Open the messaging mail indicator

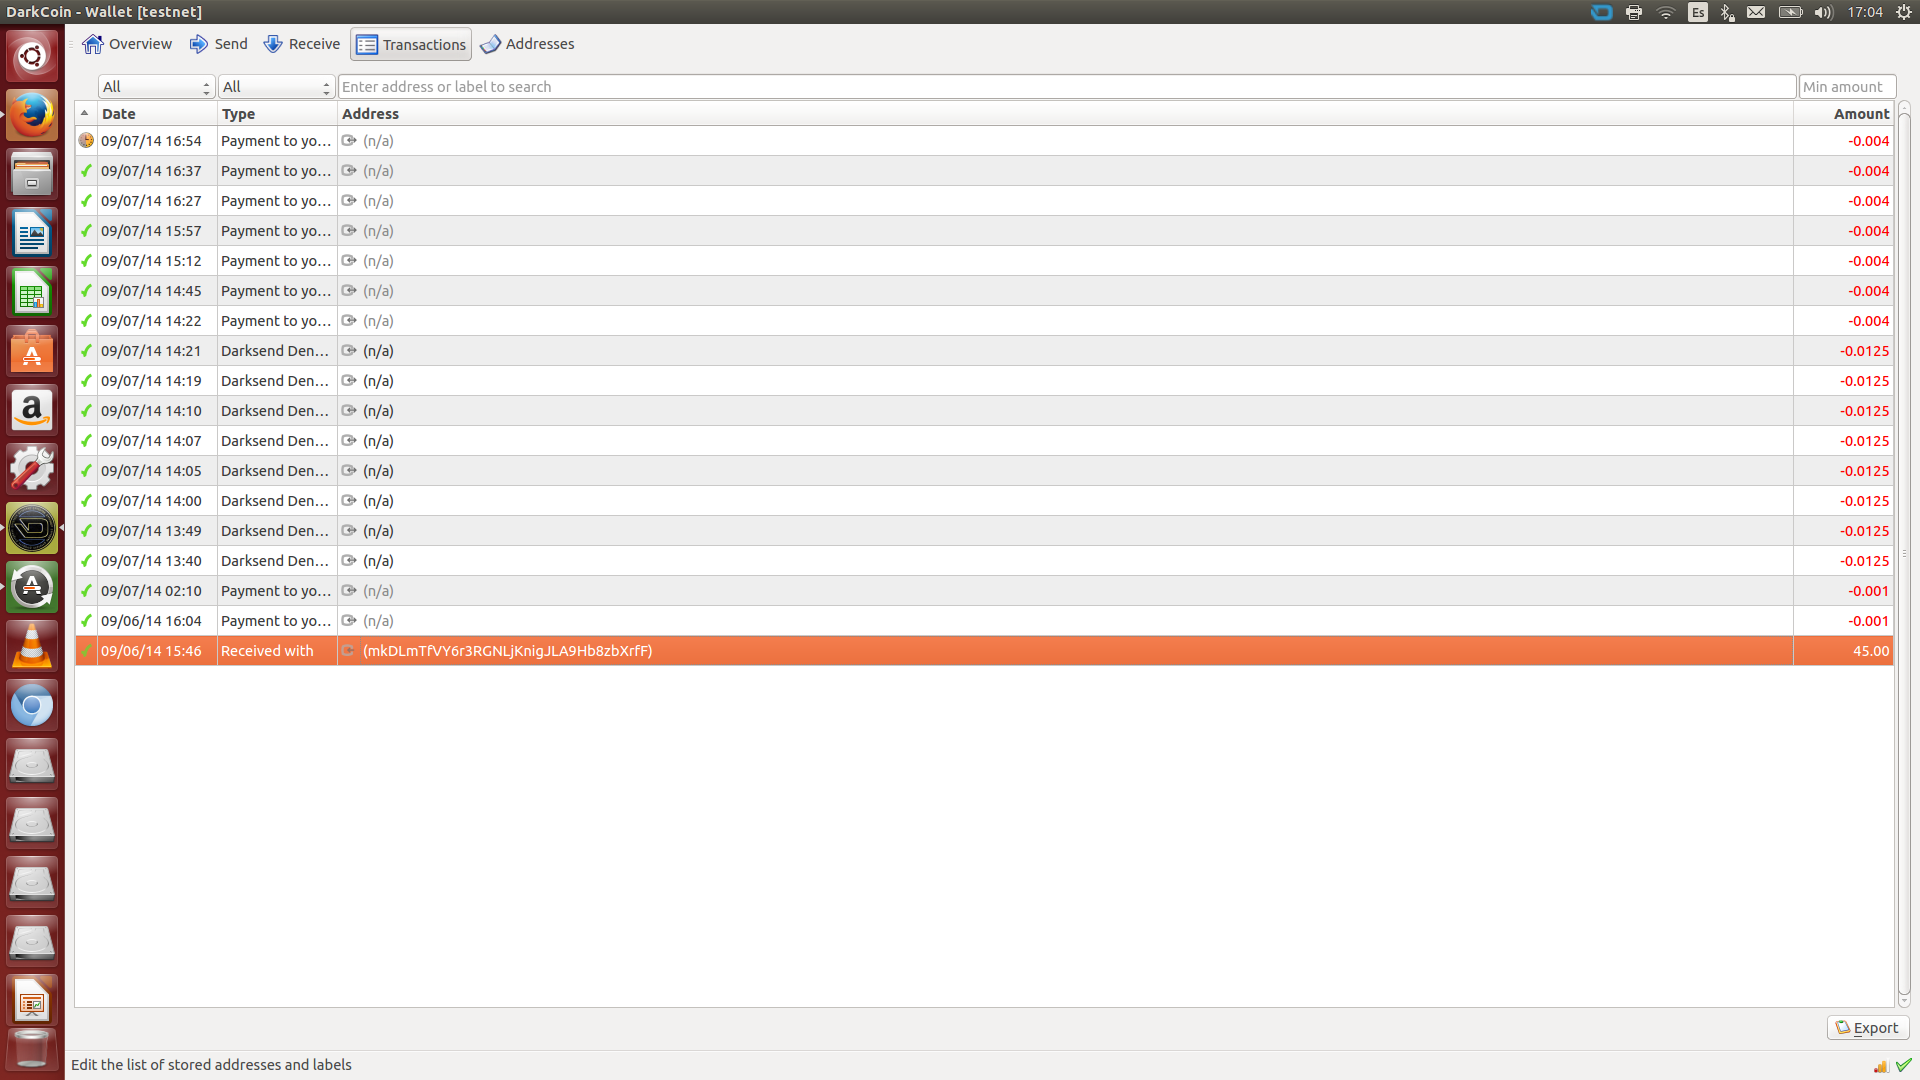click(x=1756, y=12)
